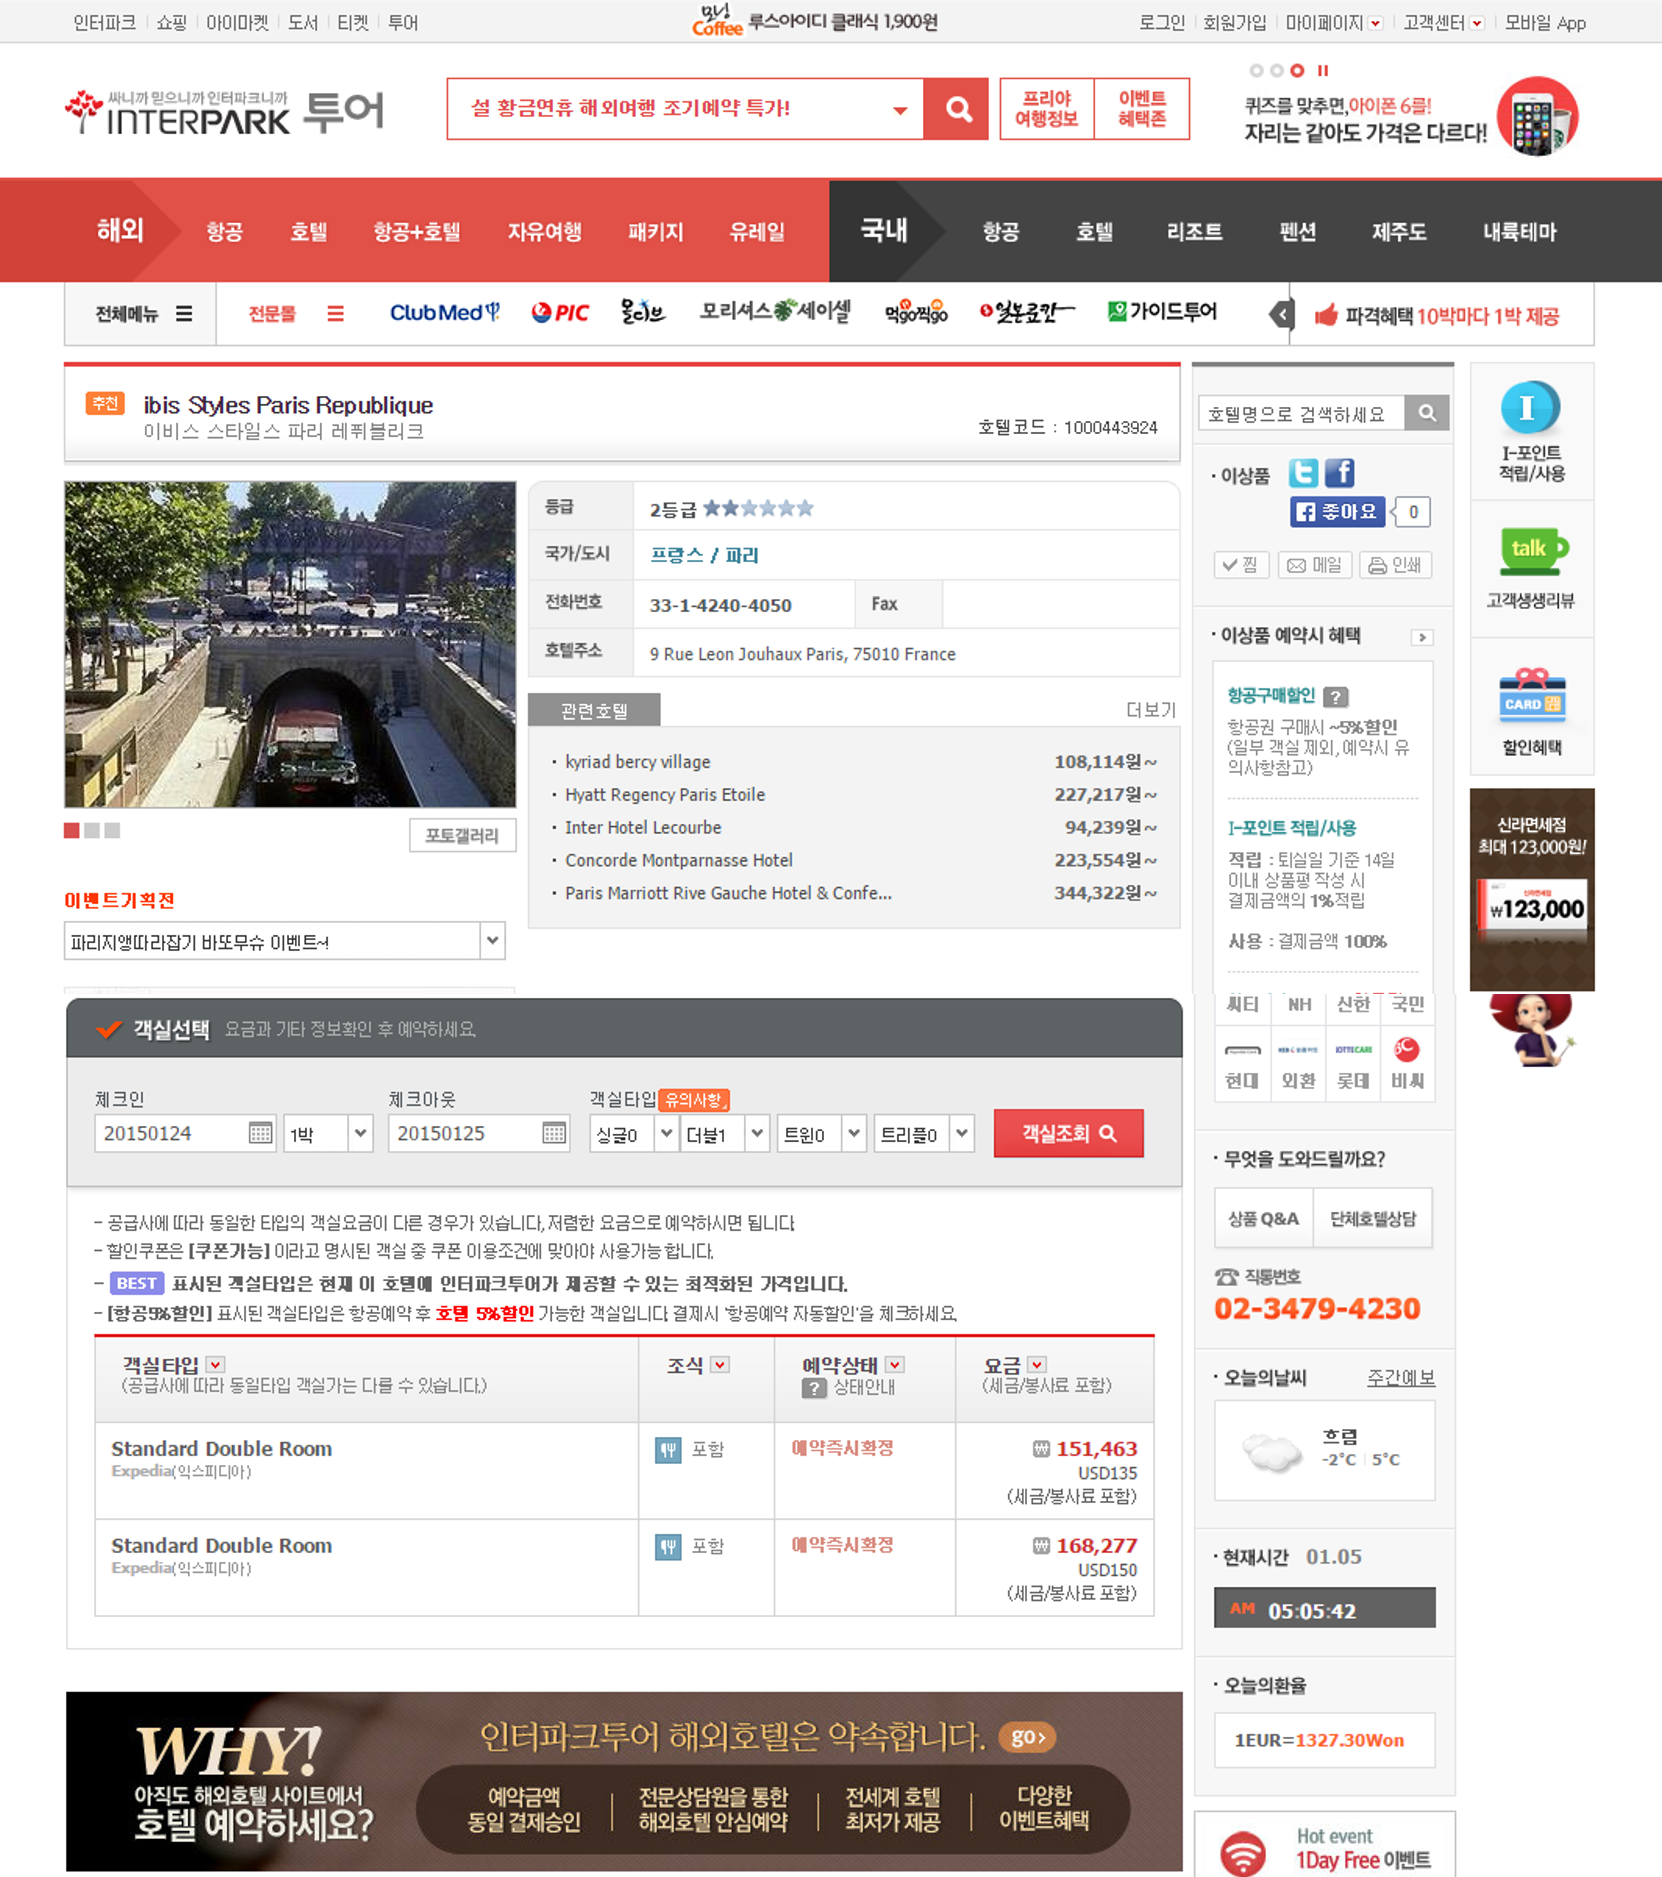This screenshot has height=1877, width=1662.
Task: Click the Facebook 좋아요 like button
Action: pyautogui.click(x=1337, y=512)
